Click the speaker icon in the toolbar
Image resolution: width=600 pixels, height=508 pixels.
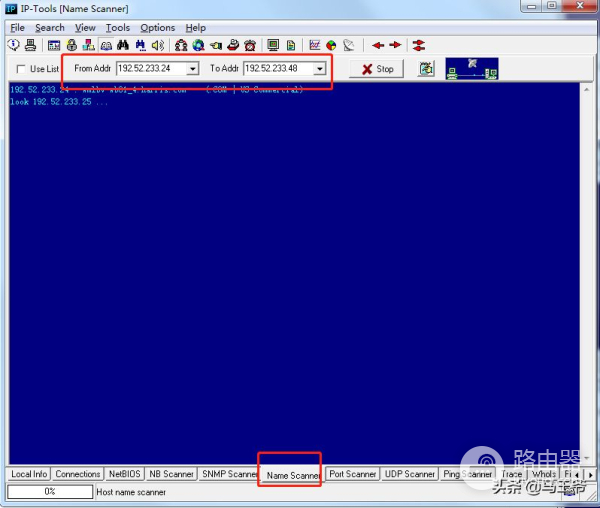point(157,45)
